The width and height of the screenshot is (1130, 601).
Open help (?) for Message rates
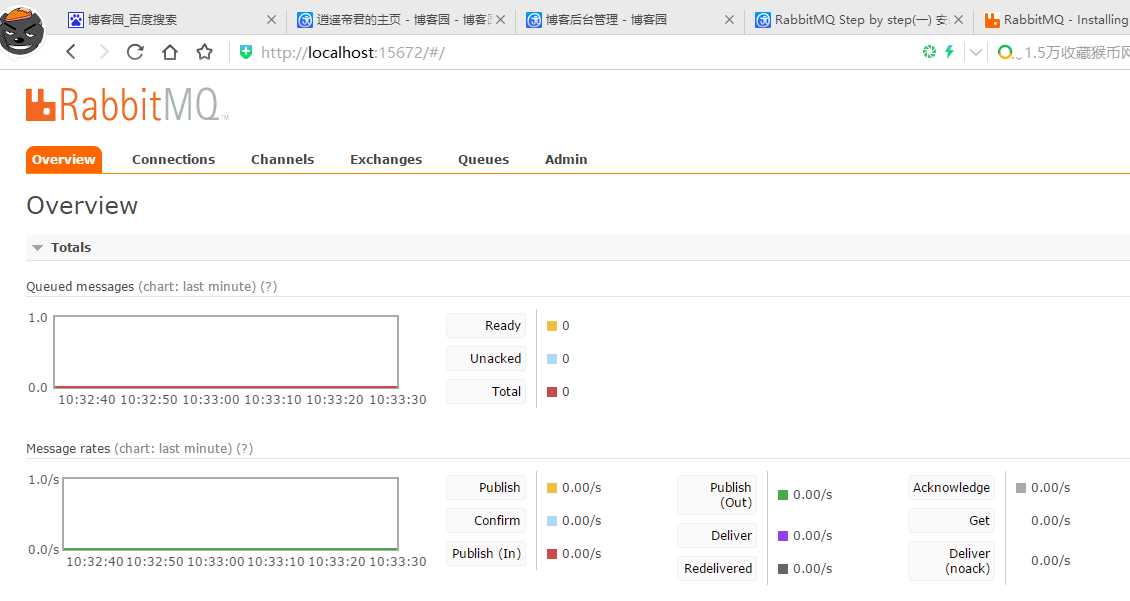tap(244, 448)
